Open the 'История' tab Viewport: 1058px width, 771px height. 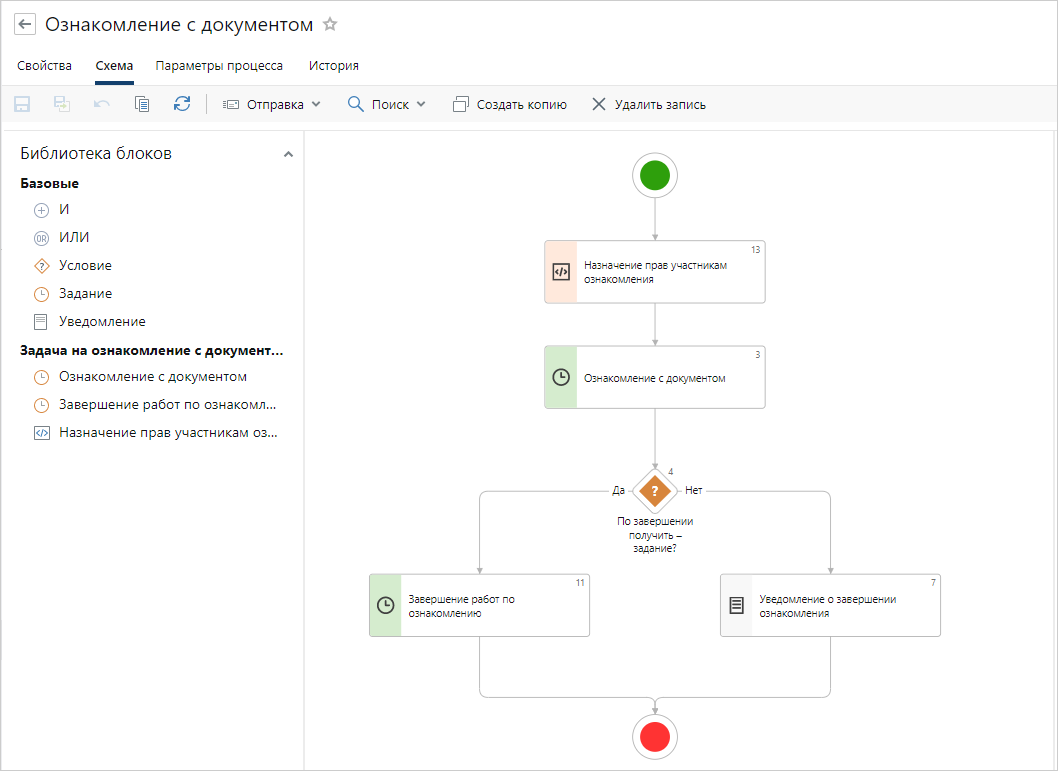pyautogui.click(x=333, y=66)
